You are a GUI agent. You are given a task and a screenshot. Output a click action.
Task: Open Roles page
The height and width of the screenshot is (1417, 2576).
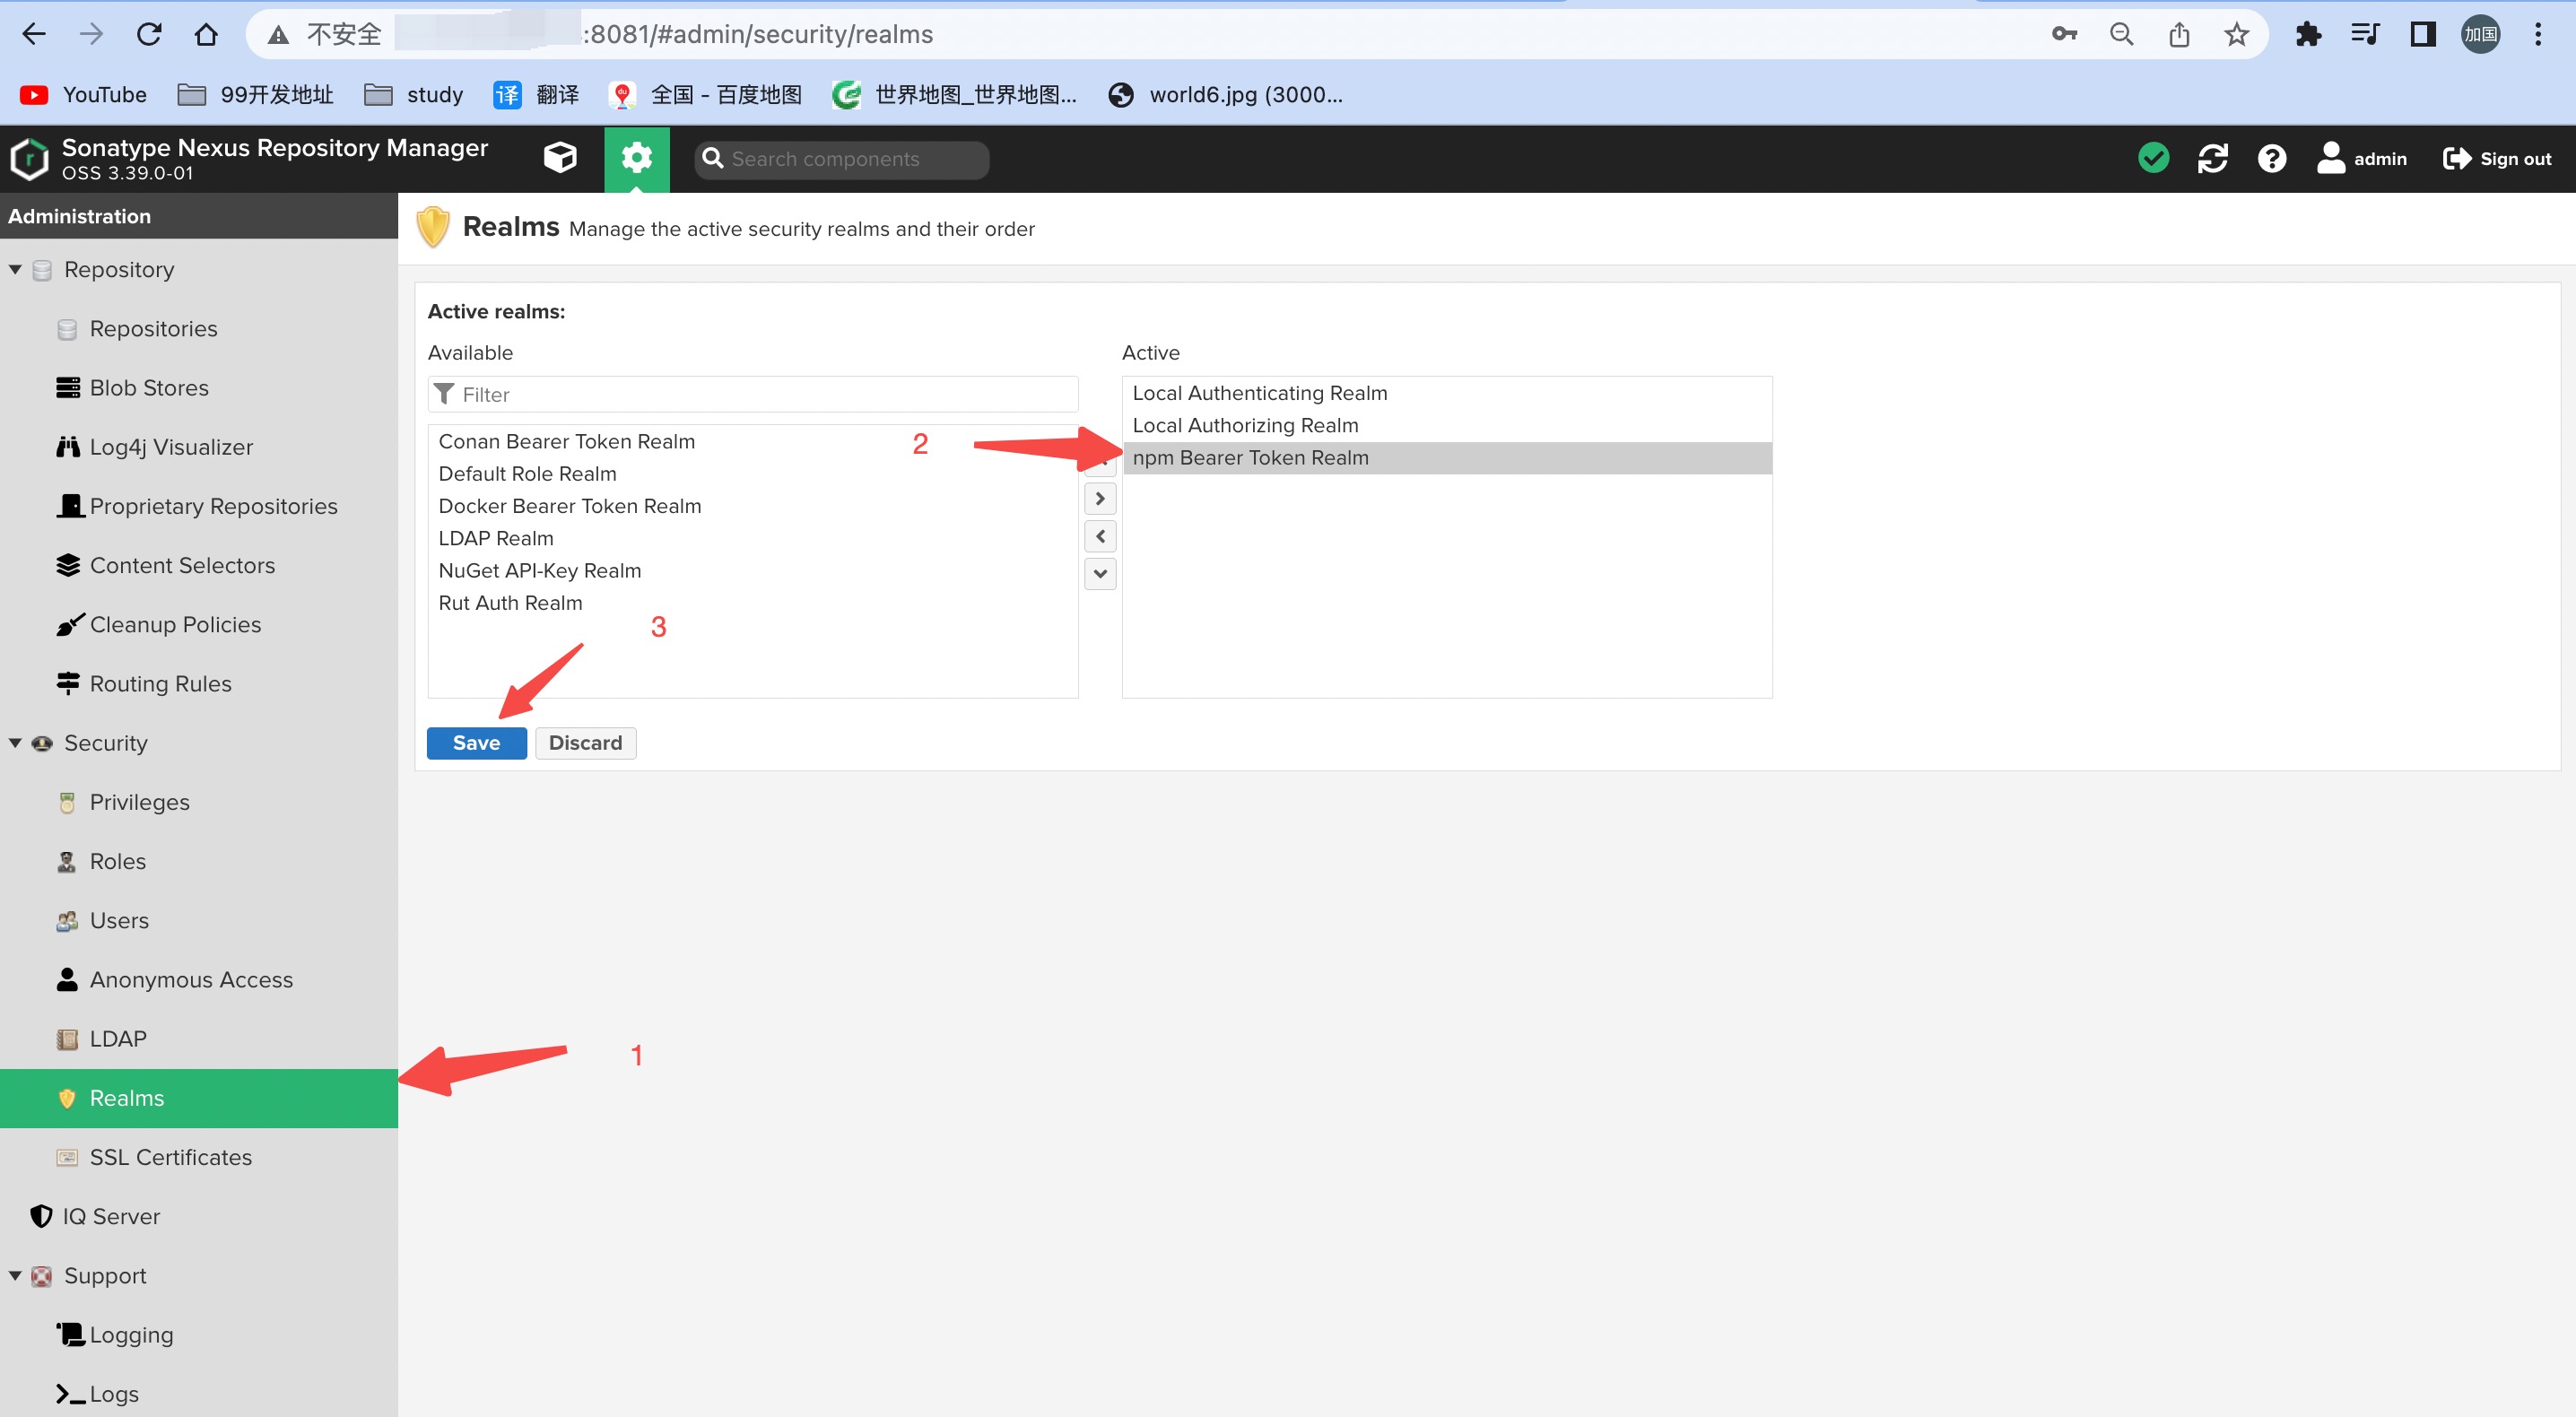coord(199,861)
